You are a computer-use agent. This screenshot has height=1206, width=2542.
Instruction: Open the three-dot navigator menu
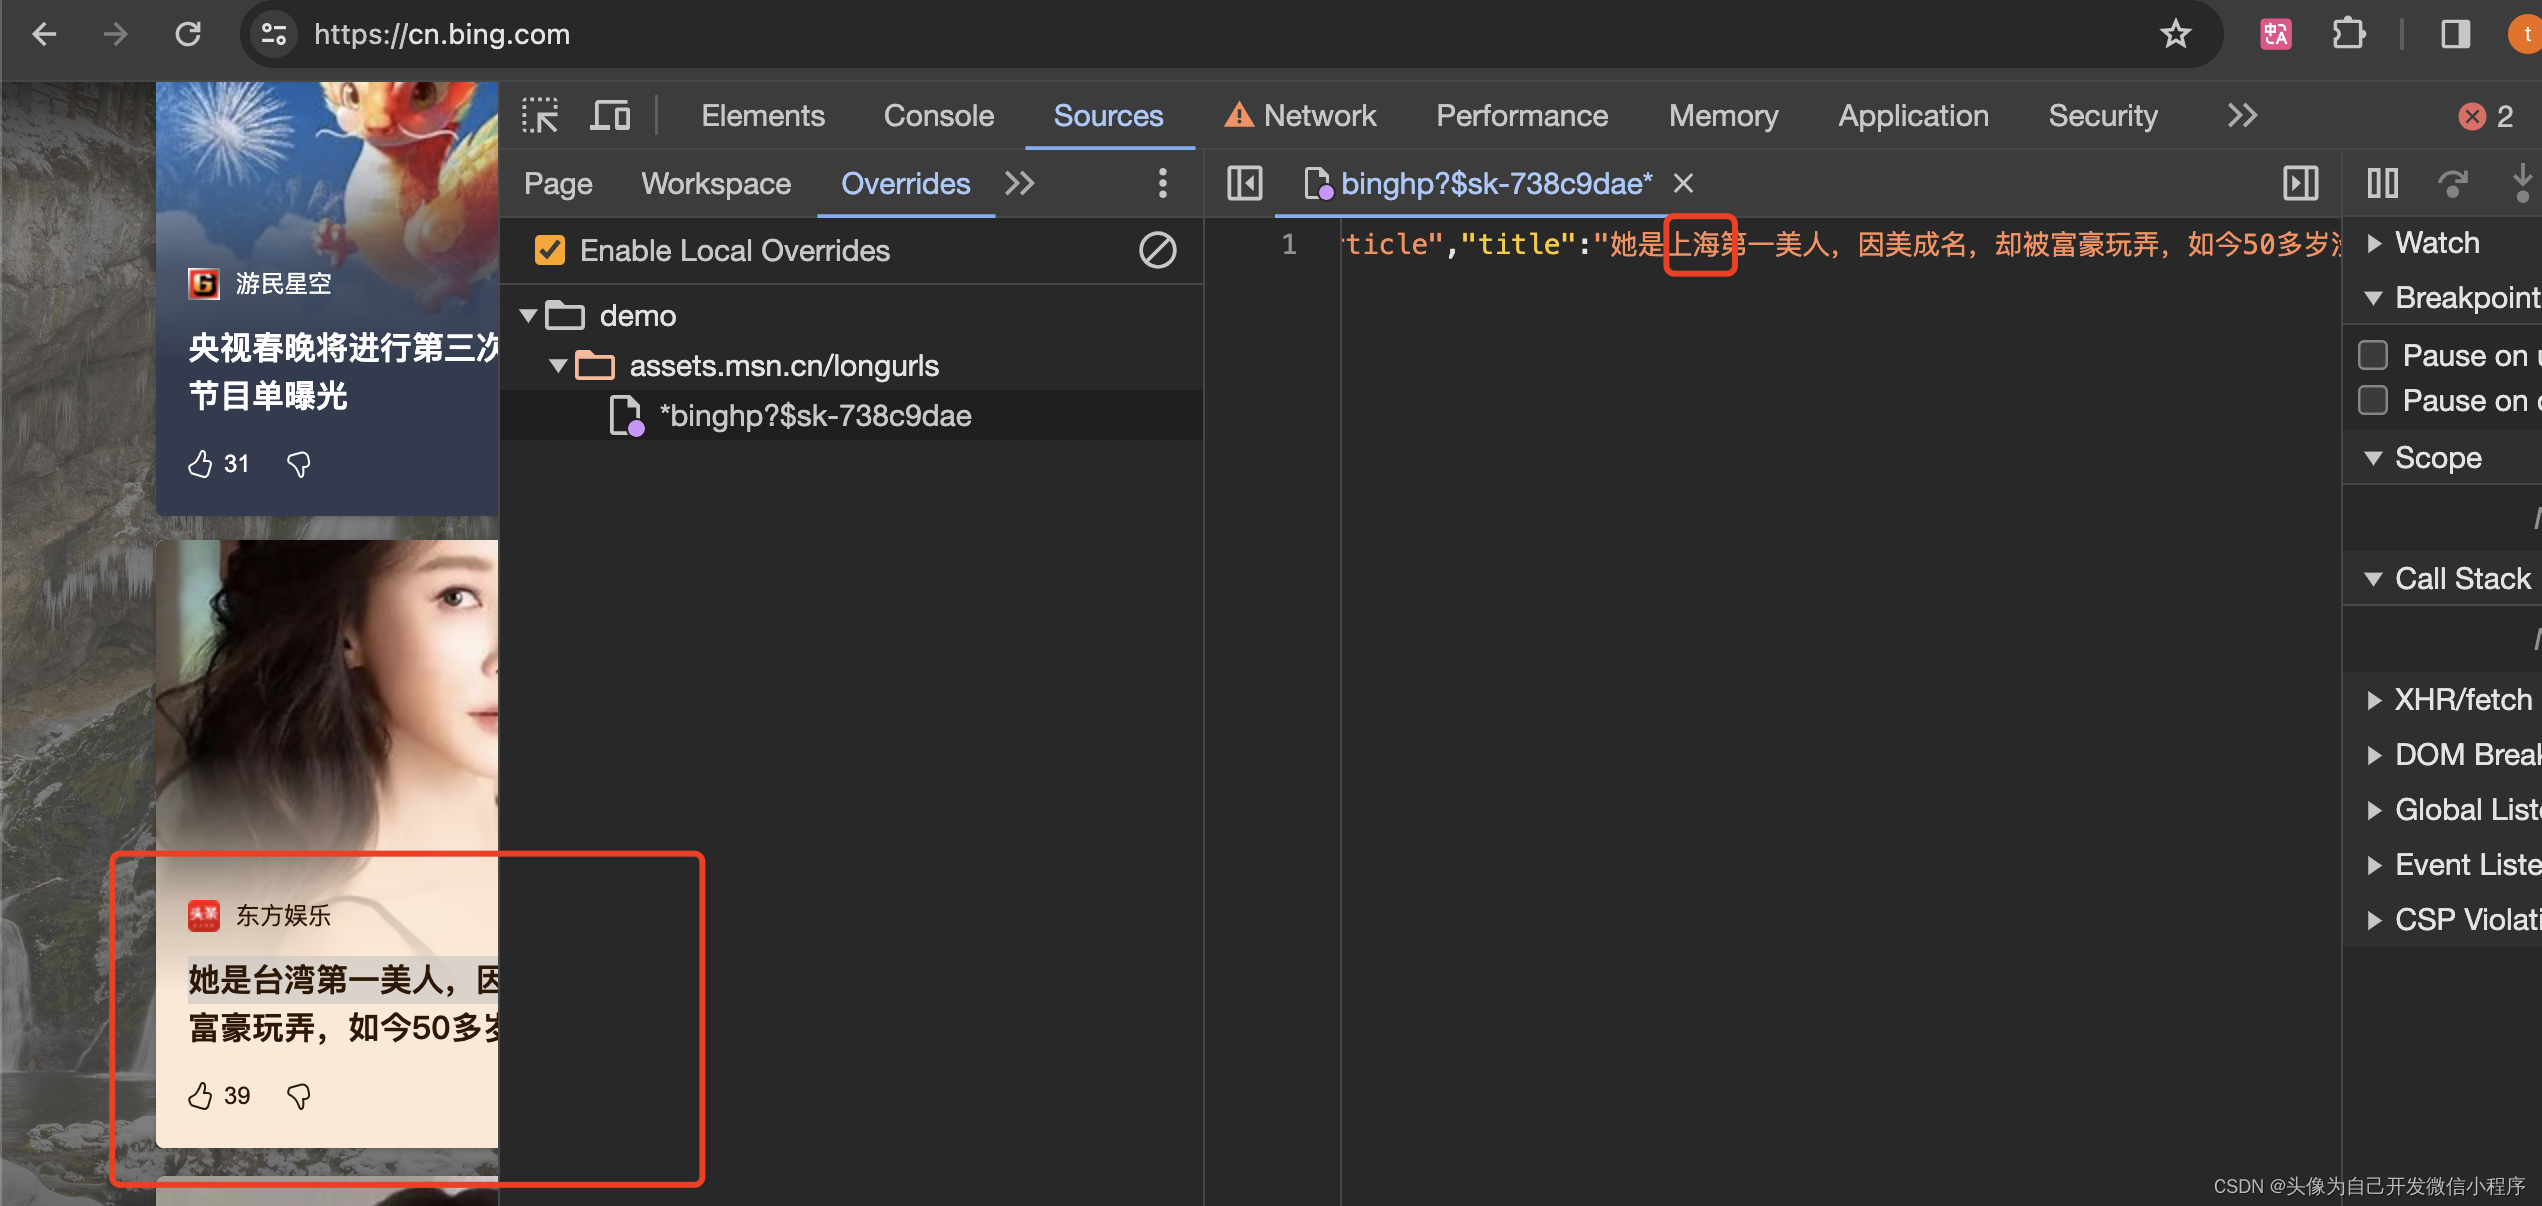pyautogui.click(x=1162, y=183)
